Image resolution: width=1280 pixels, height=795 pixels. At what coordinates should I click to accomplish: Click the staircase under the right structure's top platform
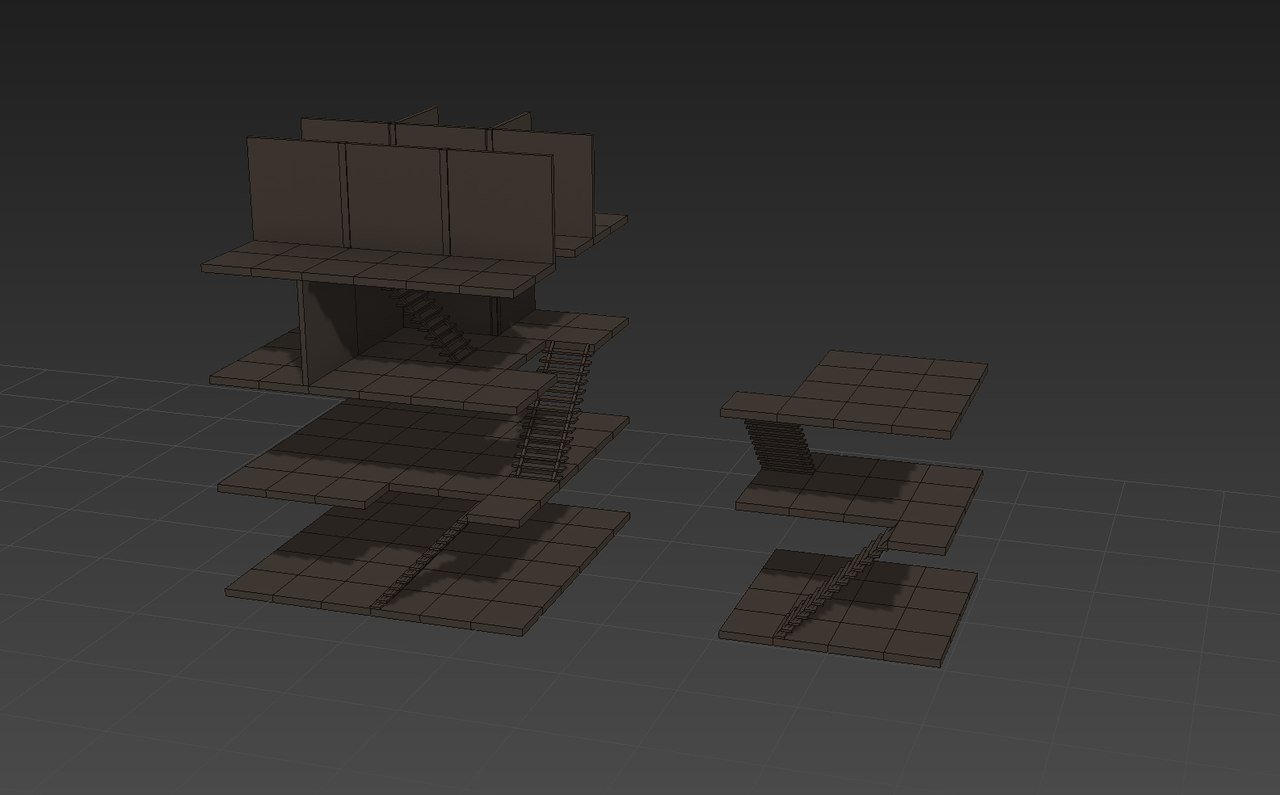(778, 445)
